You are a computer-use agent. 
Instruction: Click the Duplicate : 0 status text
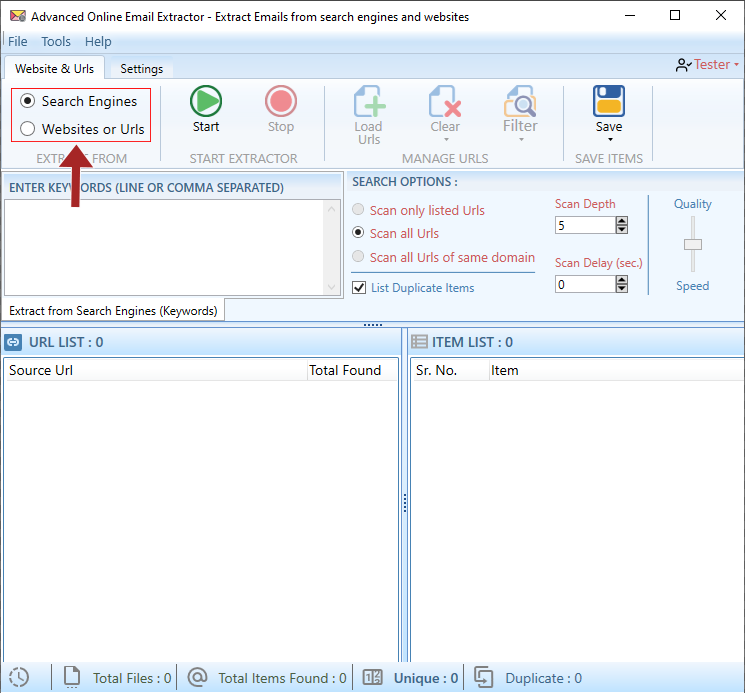pyautogui.click(x=544, y=678)
